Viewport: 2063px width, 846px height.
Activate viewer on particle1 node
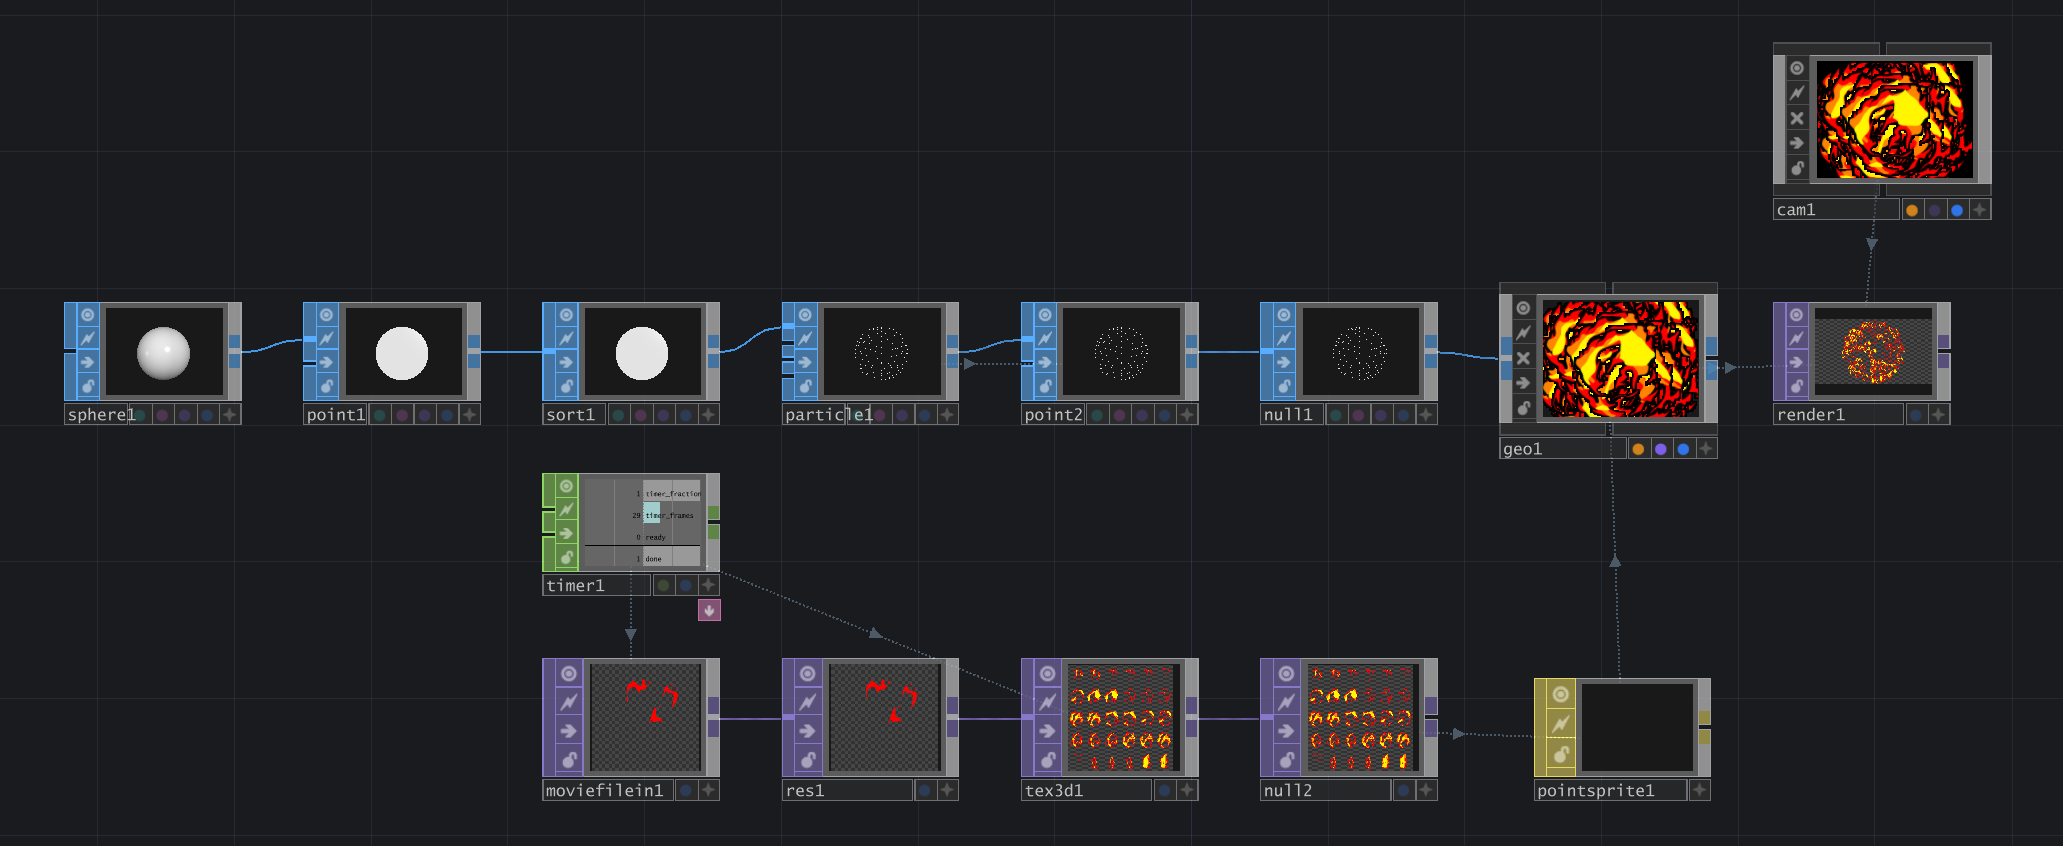pyautogui.click(x=806, y=315)
